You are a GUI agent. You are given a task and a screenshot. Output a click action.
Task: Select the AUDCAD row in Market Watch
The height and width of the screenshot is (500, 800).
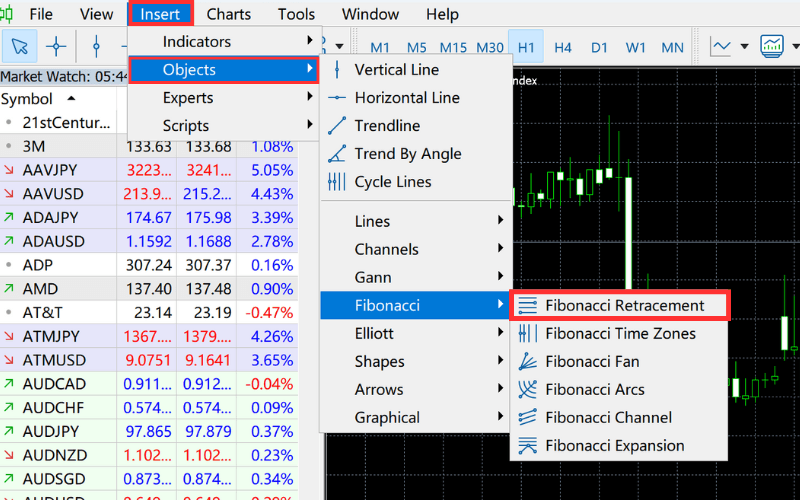[x=54, y=384]
